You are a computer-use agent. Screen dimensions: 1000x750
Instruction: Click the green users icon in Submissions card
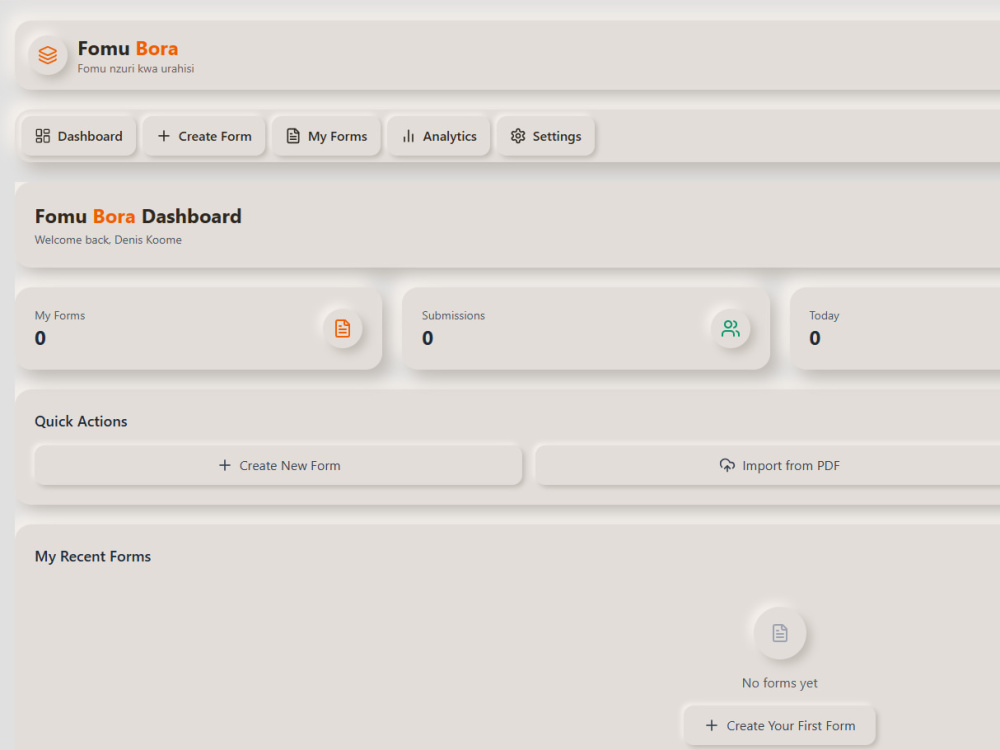point(730,328)
